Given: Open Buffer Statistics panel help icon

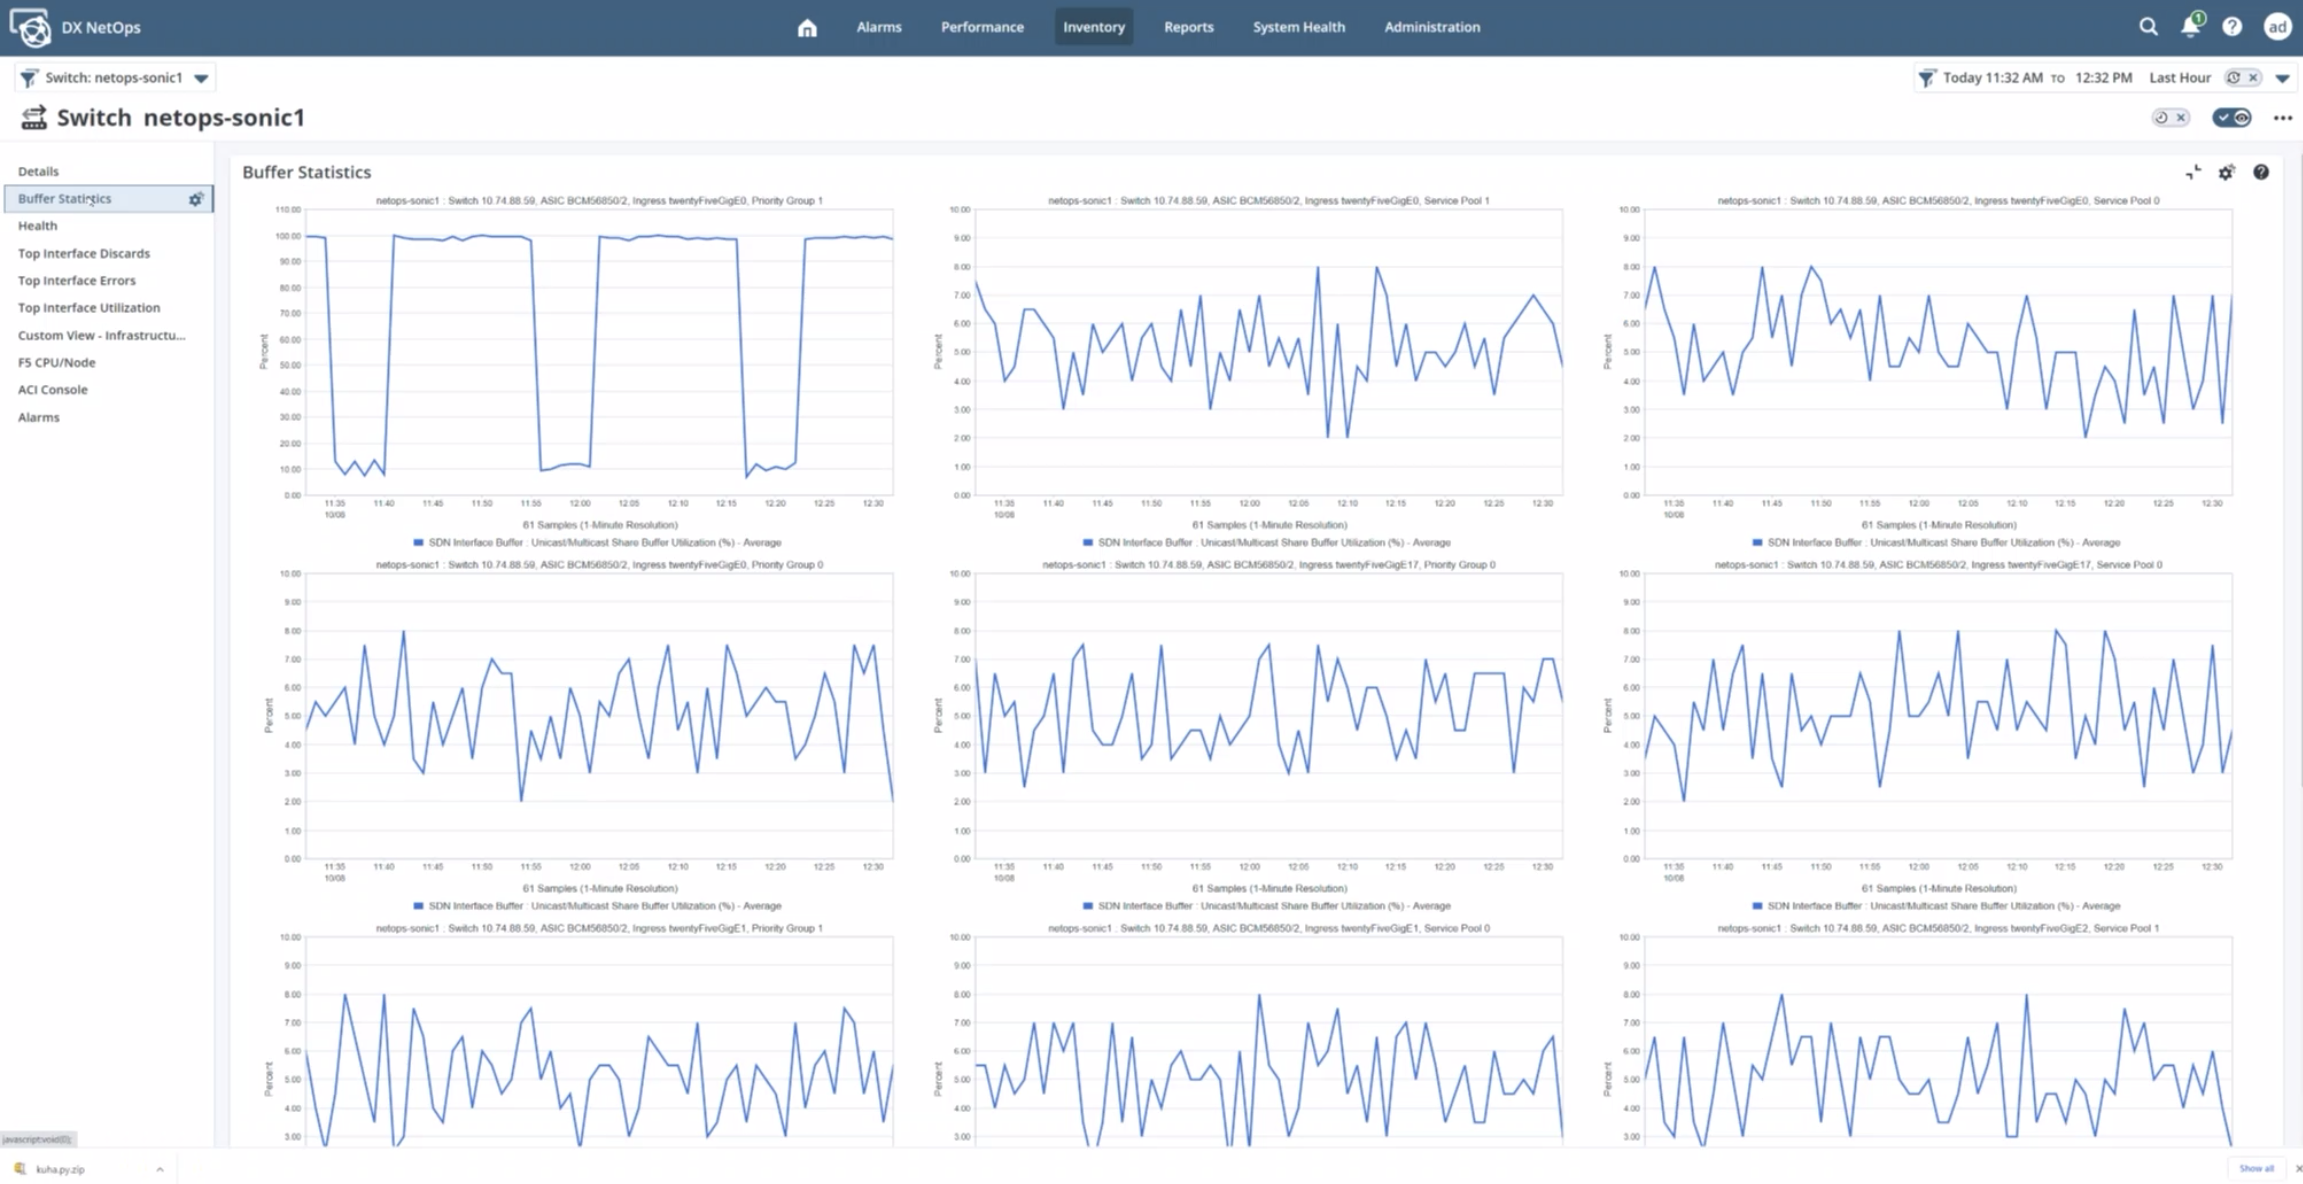Looking at the screenshot, I should point(2260,172).
